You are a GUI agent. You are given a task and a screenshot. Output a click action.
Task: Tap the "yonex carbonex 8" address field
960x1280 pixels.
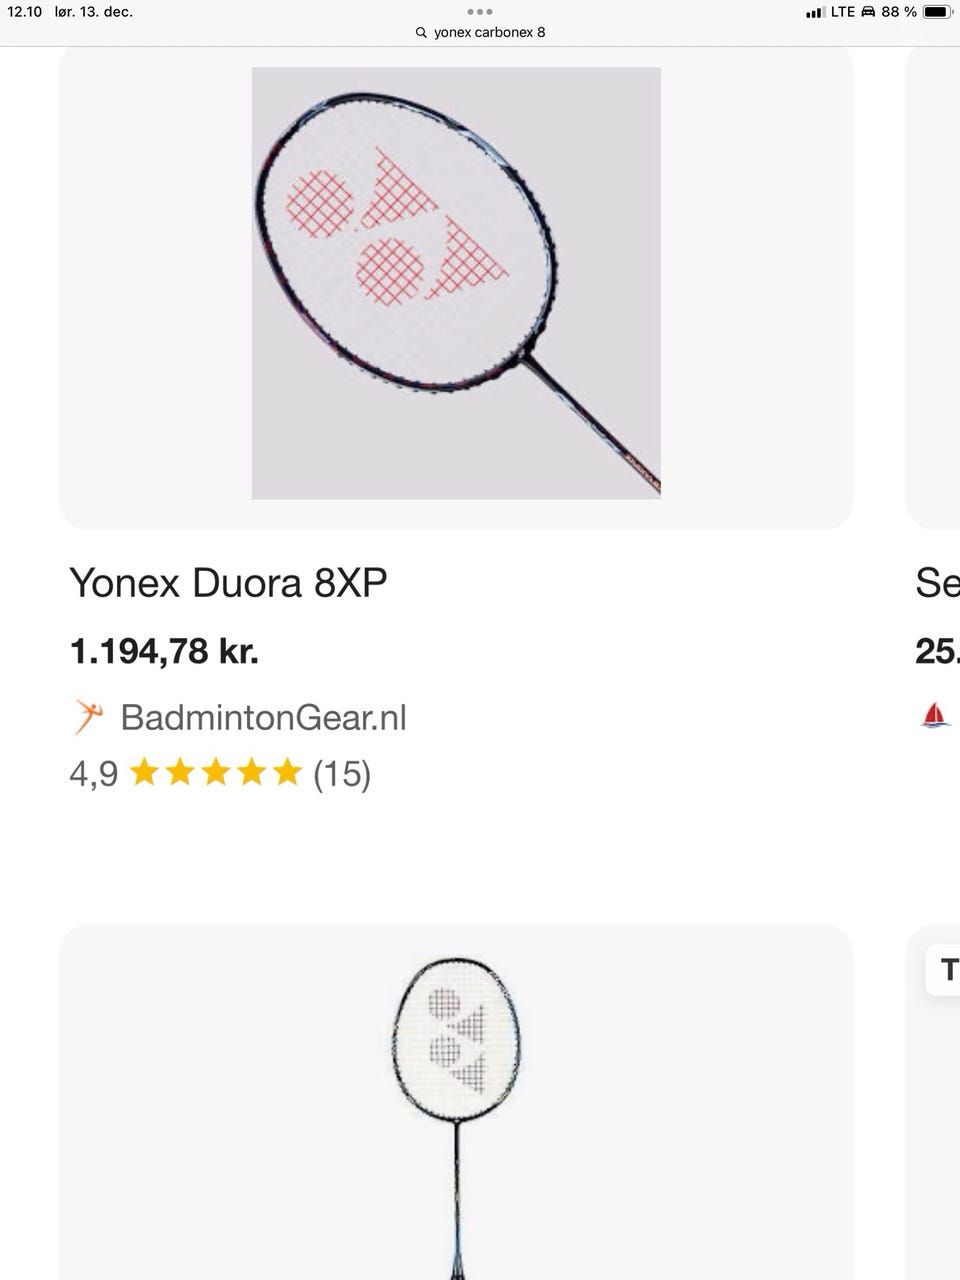489,32
